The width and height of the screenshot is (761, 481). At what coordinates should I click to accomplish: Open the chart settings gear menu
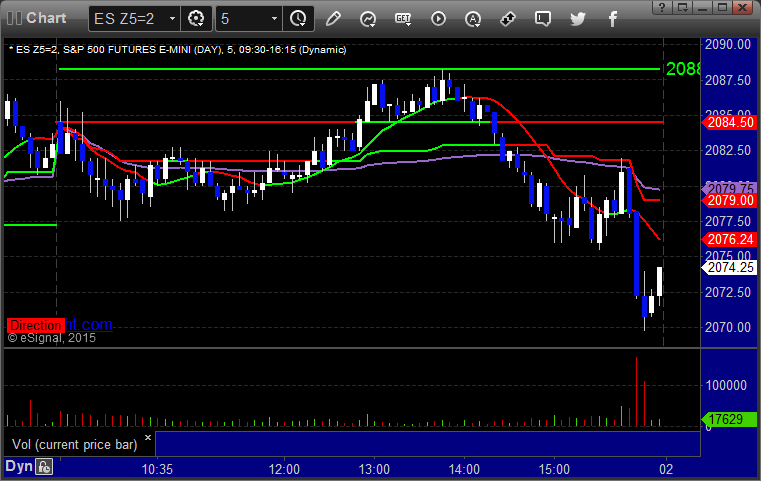196,19
